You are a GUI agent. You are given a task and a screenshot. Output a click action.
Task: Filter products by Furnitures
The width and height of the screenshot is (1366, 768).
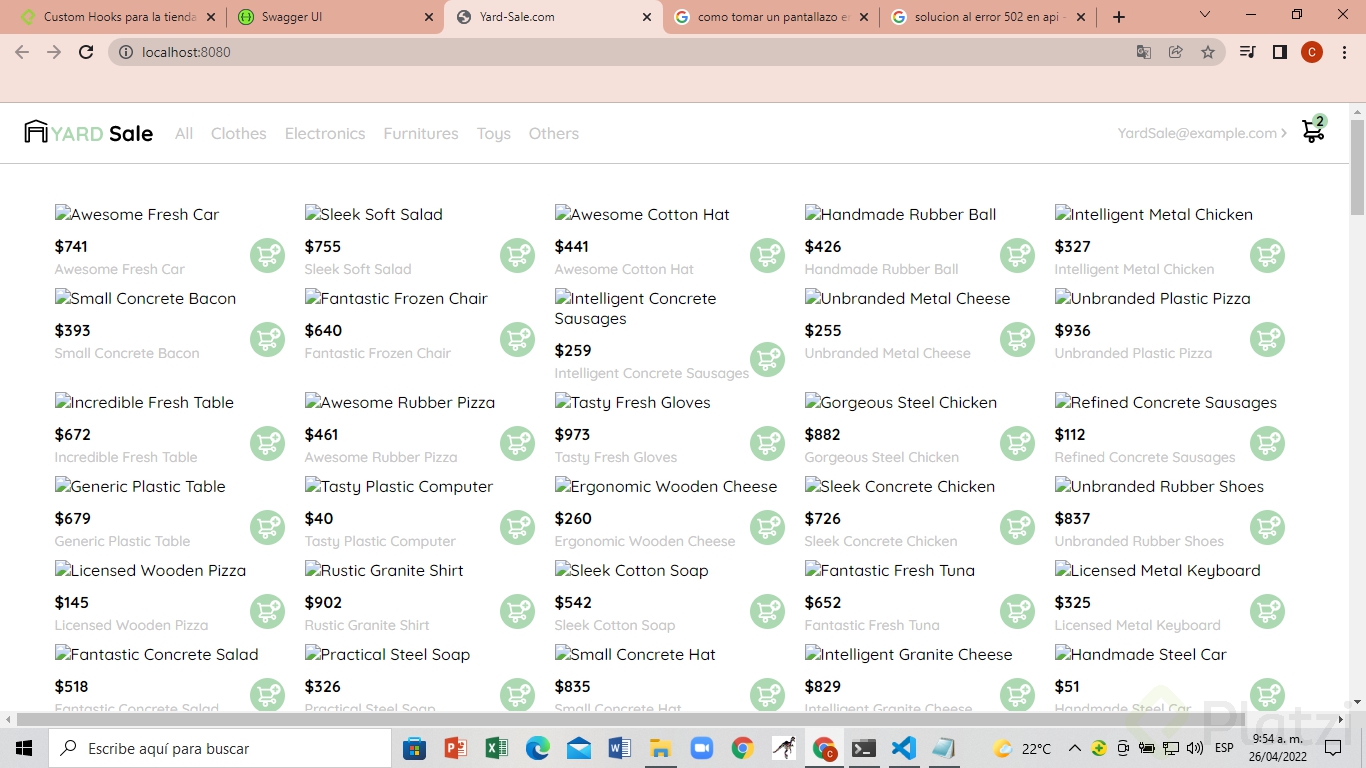coord(421,134)
